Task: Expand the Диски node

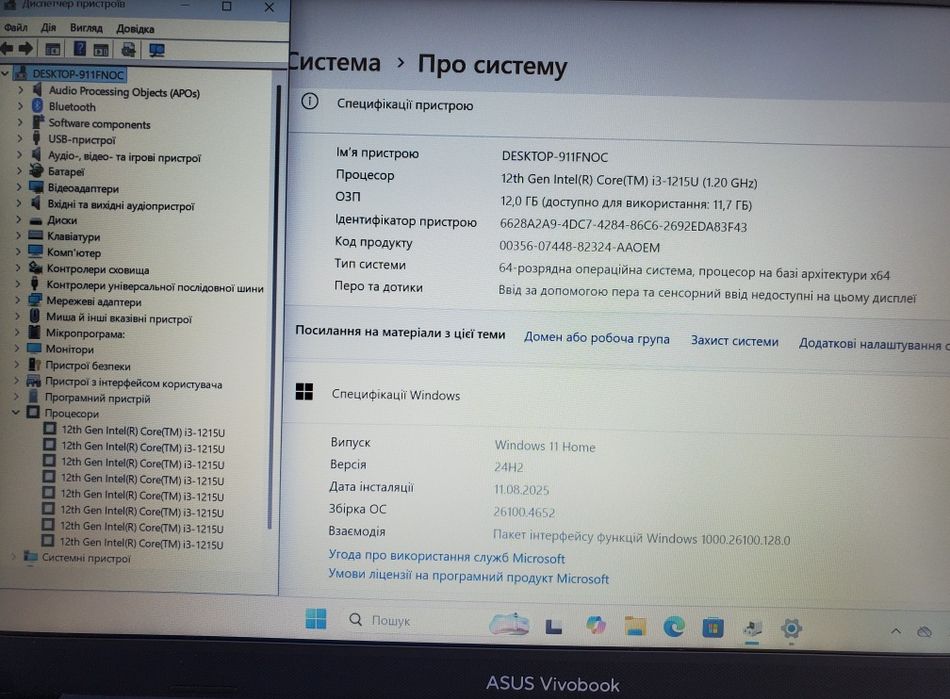Action: coord(19,219)
